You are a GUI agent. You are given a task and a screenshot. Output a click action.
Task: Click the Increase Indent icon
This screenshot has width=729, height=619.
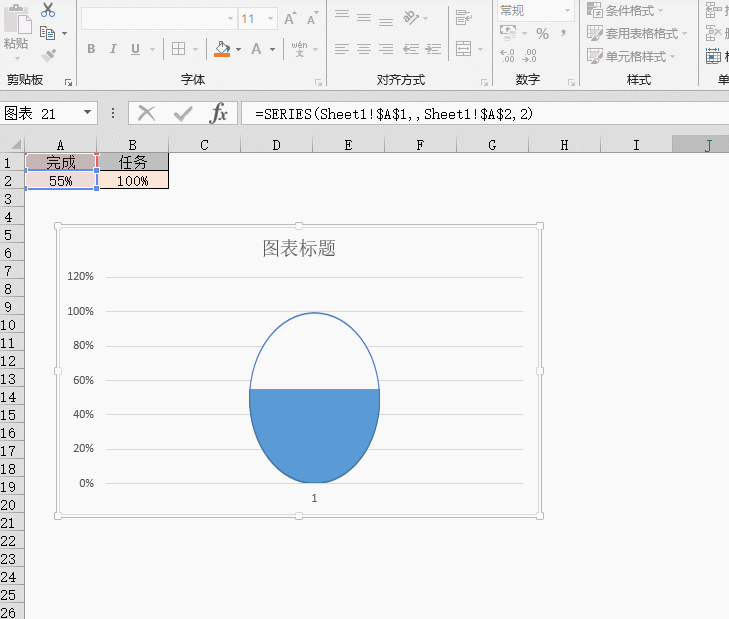click(433, 49)
